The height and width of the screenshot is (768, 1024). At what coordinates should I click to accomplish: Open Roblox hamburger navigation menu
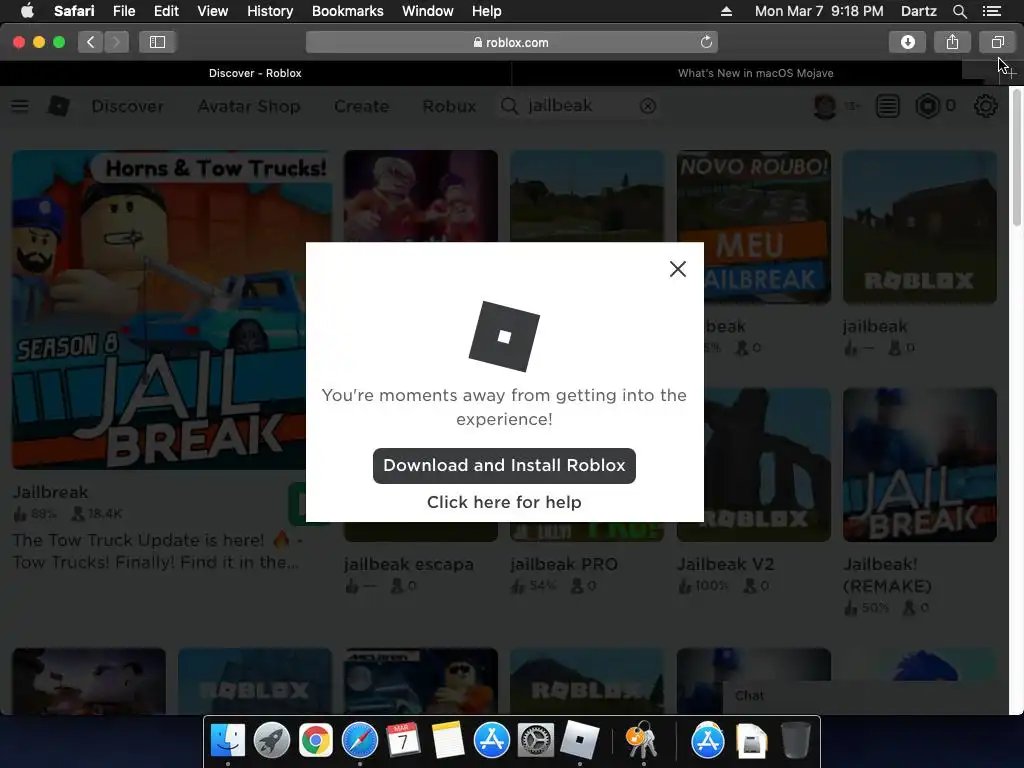20,106
